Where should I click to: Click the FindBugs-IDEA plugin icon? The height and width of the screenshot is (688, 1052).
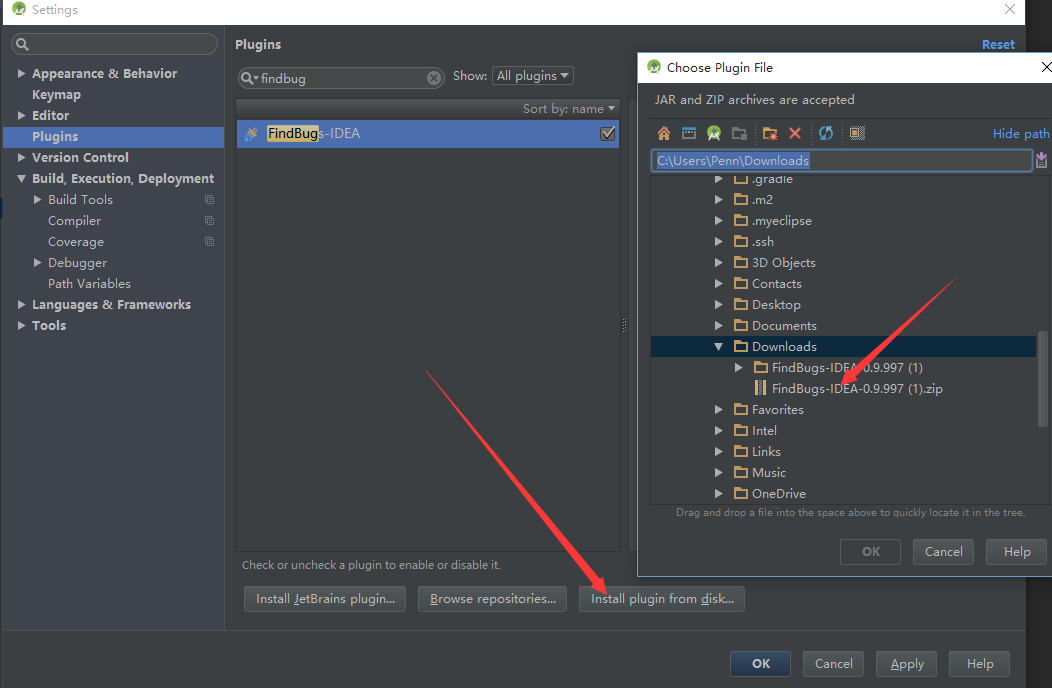tap(251, 134)
